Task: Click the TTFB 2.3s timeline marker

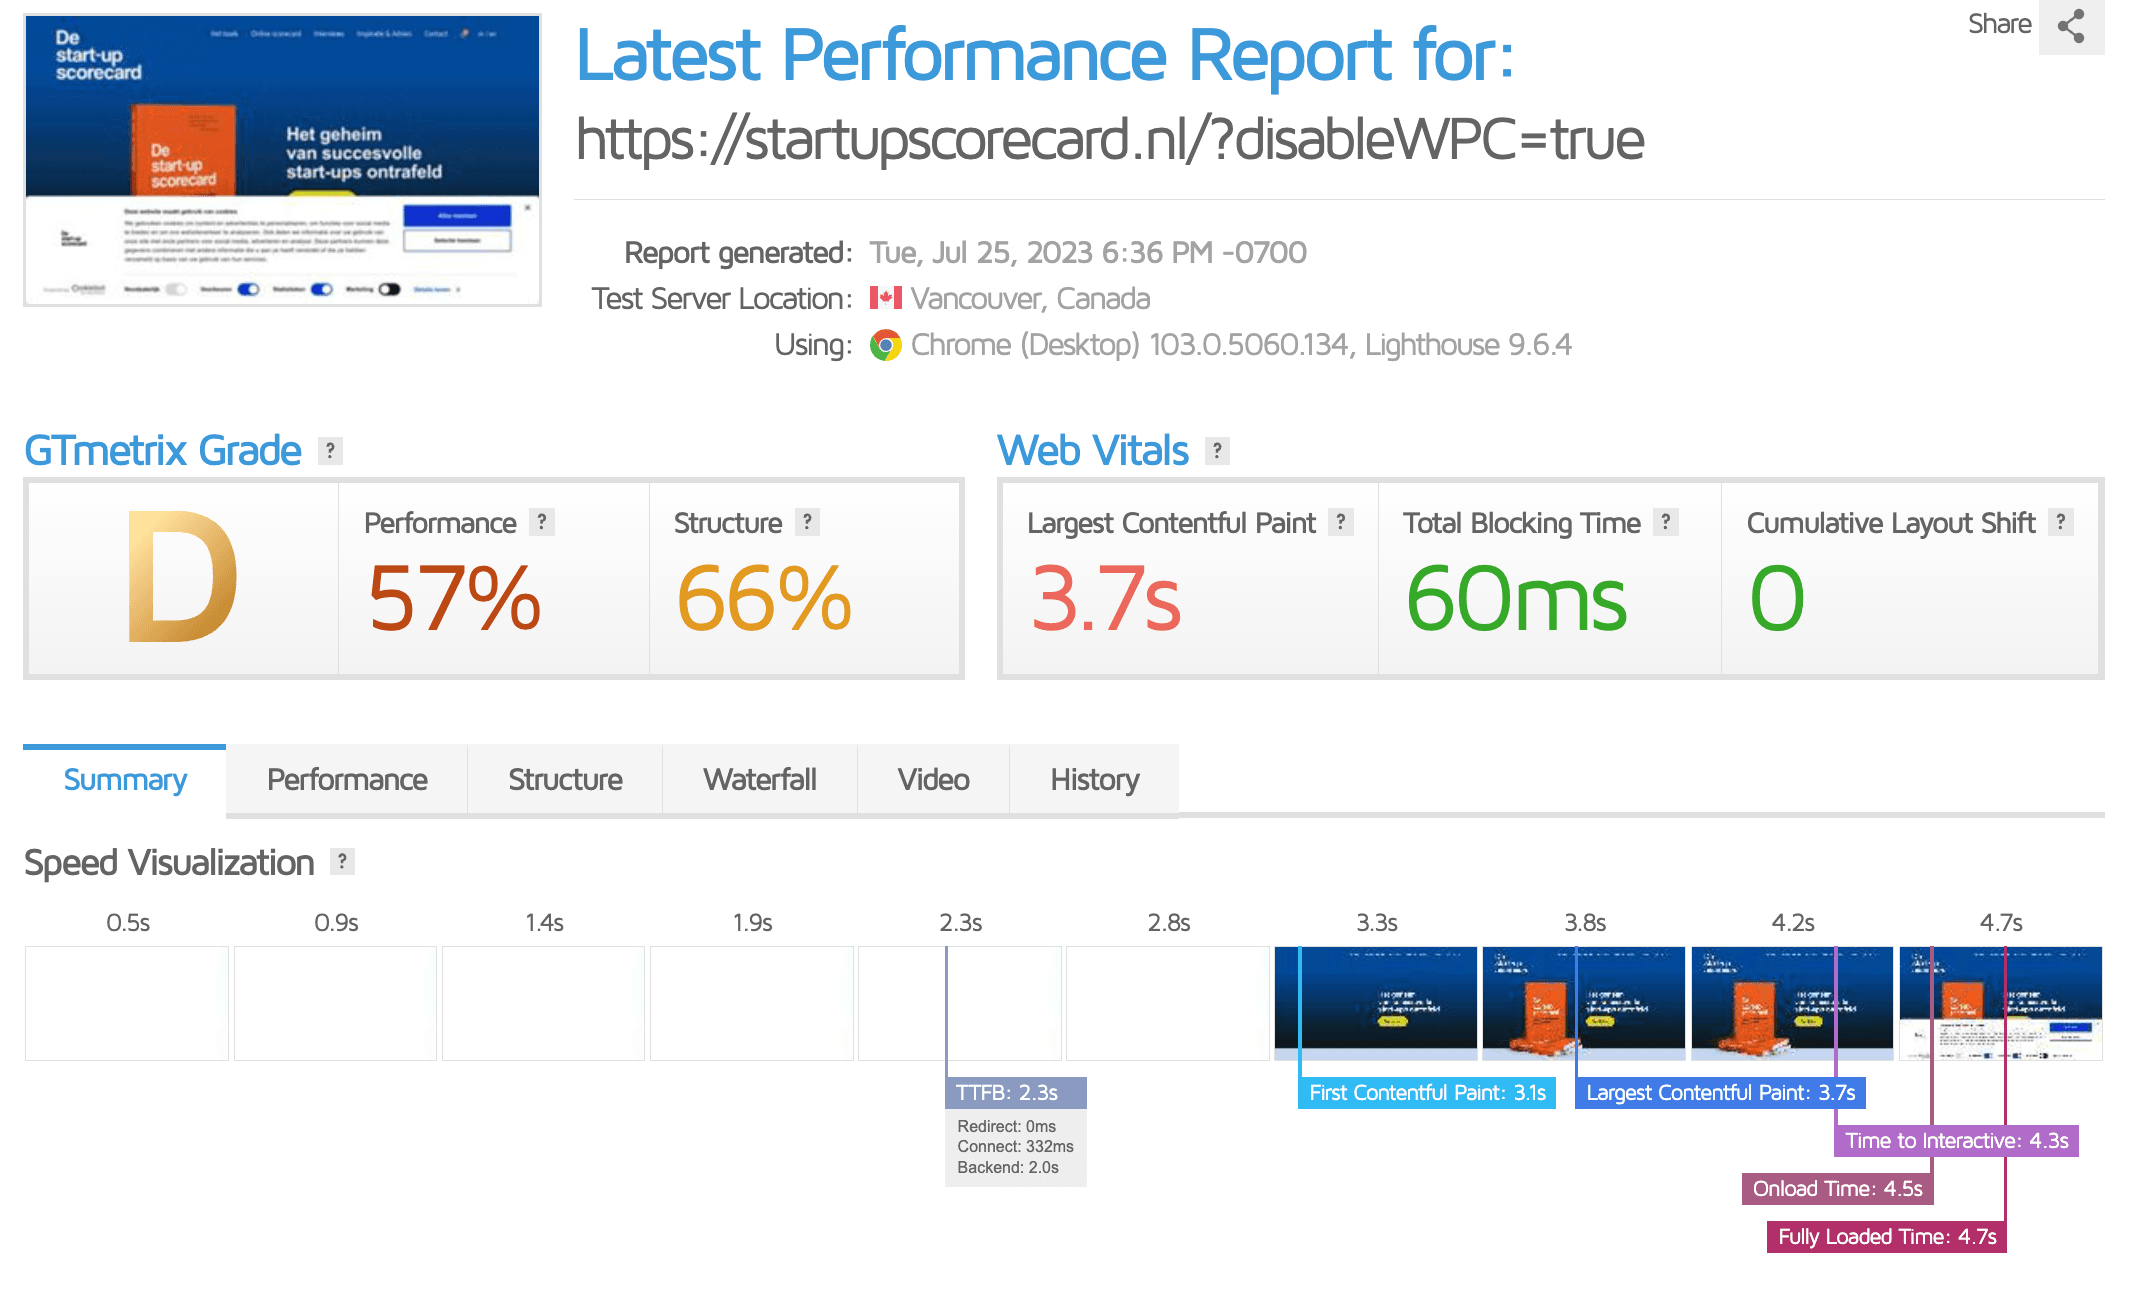Action: click(1014, 1093)
